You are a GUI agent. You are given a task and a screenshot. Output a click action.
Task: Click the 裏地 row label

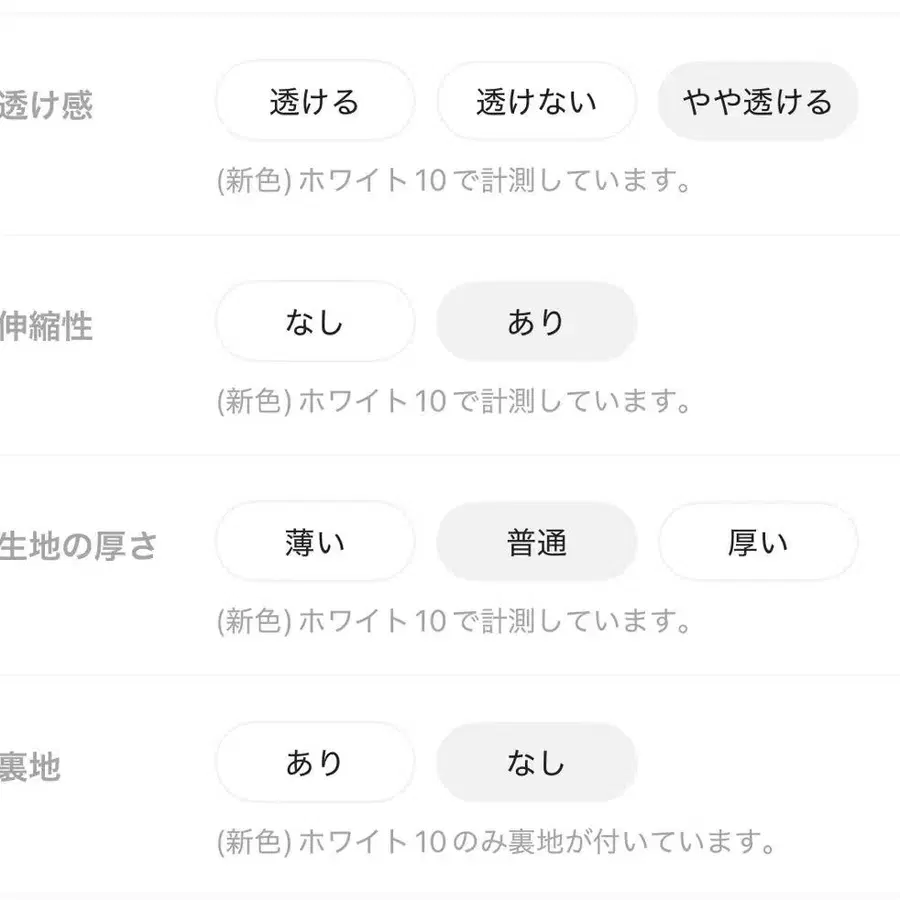(30, 767)
